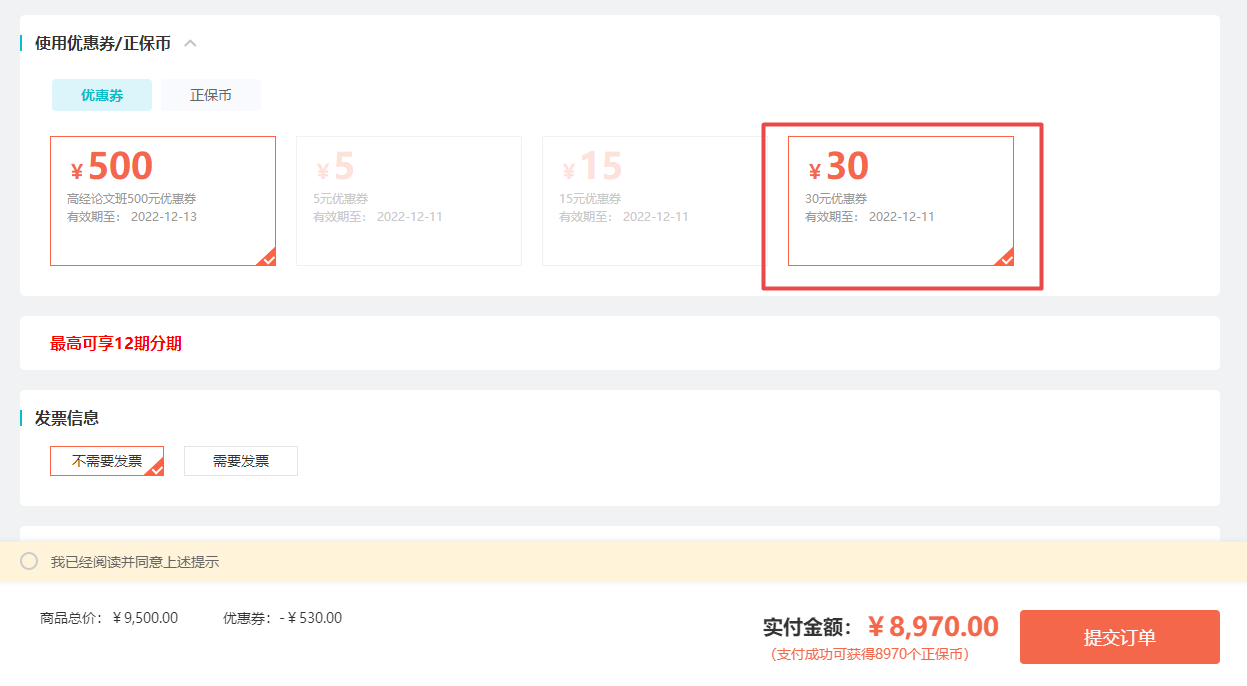Select the ¥15 元优惠券 card
This screenshot has height=686, width=1247.
(x=654, y=200)
